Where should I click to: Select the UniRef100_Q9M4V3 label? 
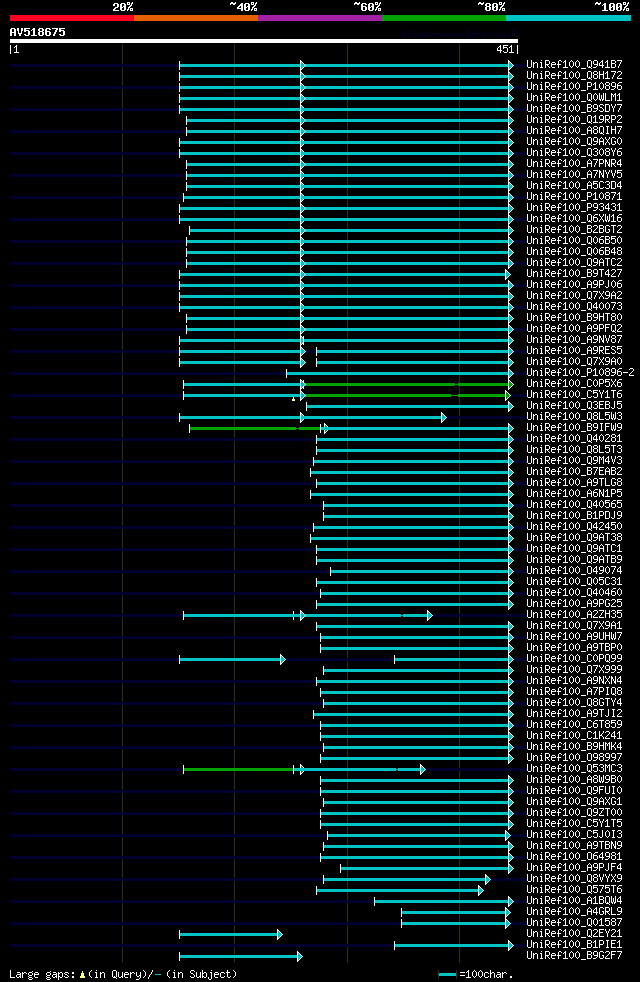pyautogui.click(x=574, y=461)
